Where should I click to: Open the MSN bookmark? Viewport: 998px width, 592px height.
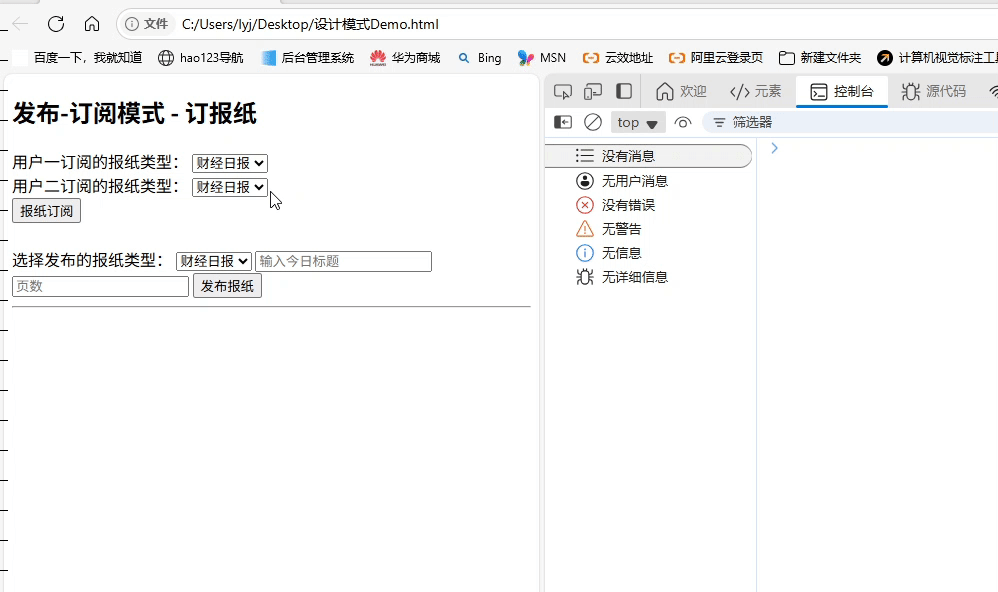coord(542,58)
